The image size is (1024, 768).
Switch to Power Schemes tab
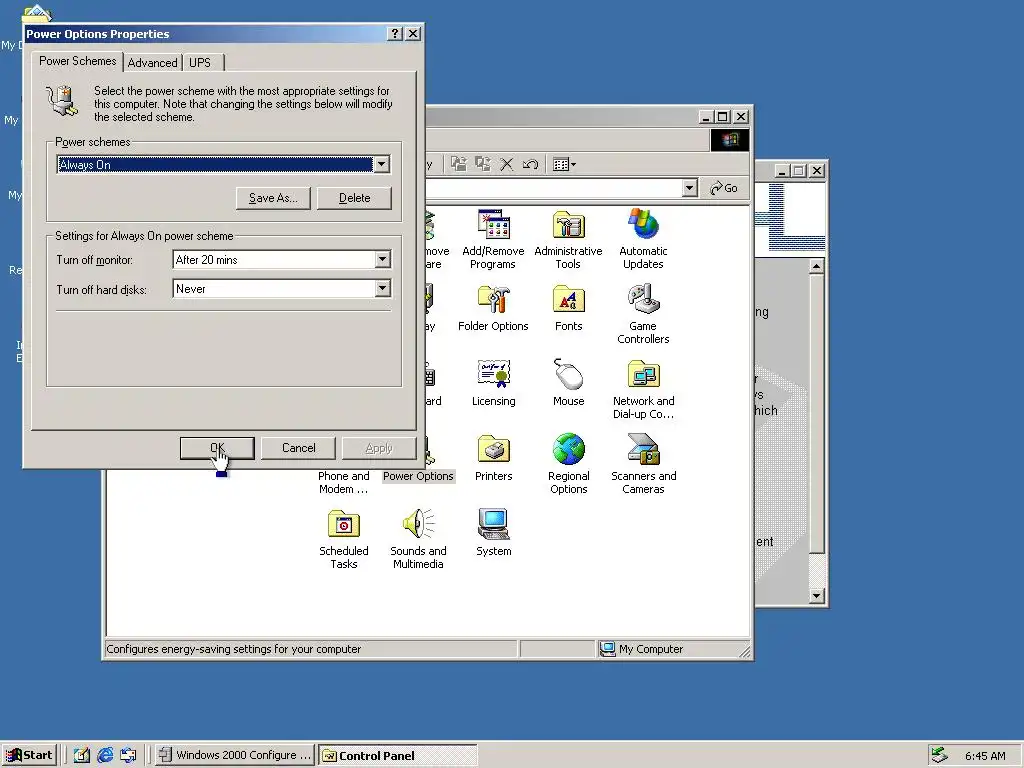point(78,61)
